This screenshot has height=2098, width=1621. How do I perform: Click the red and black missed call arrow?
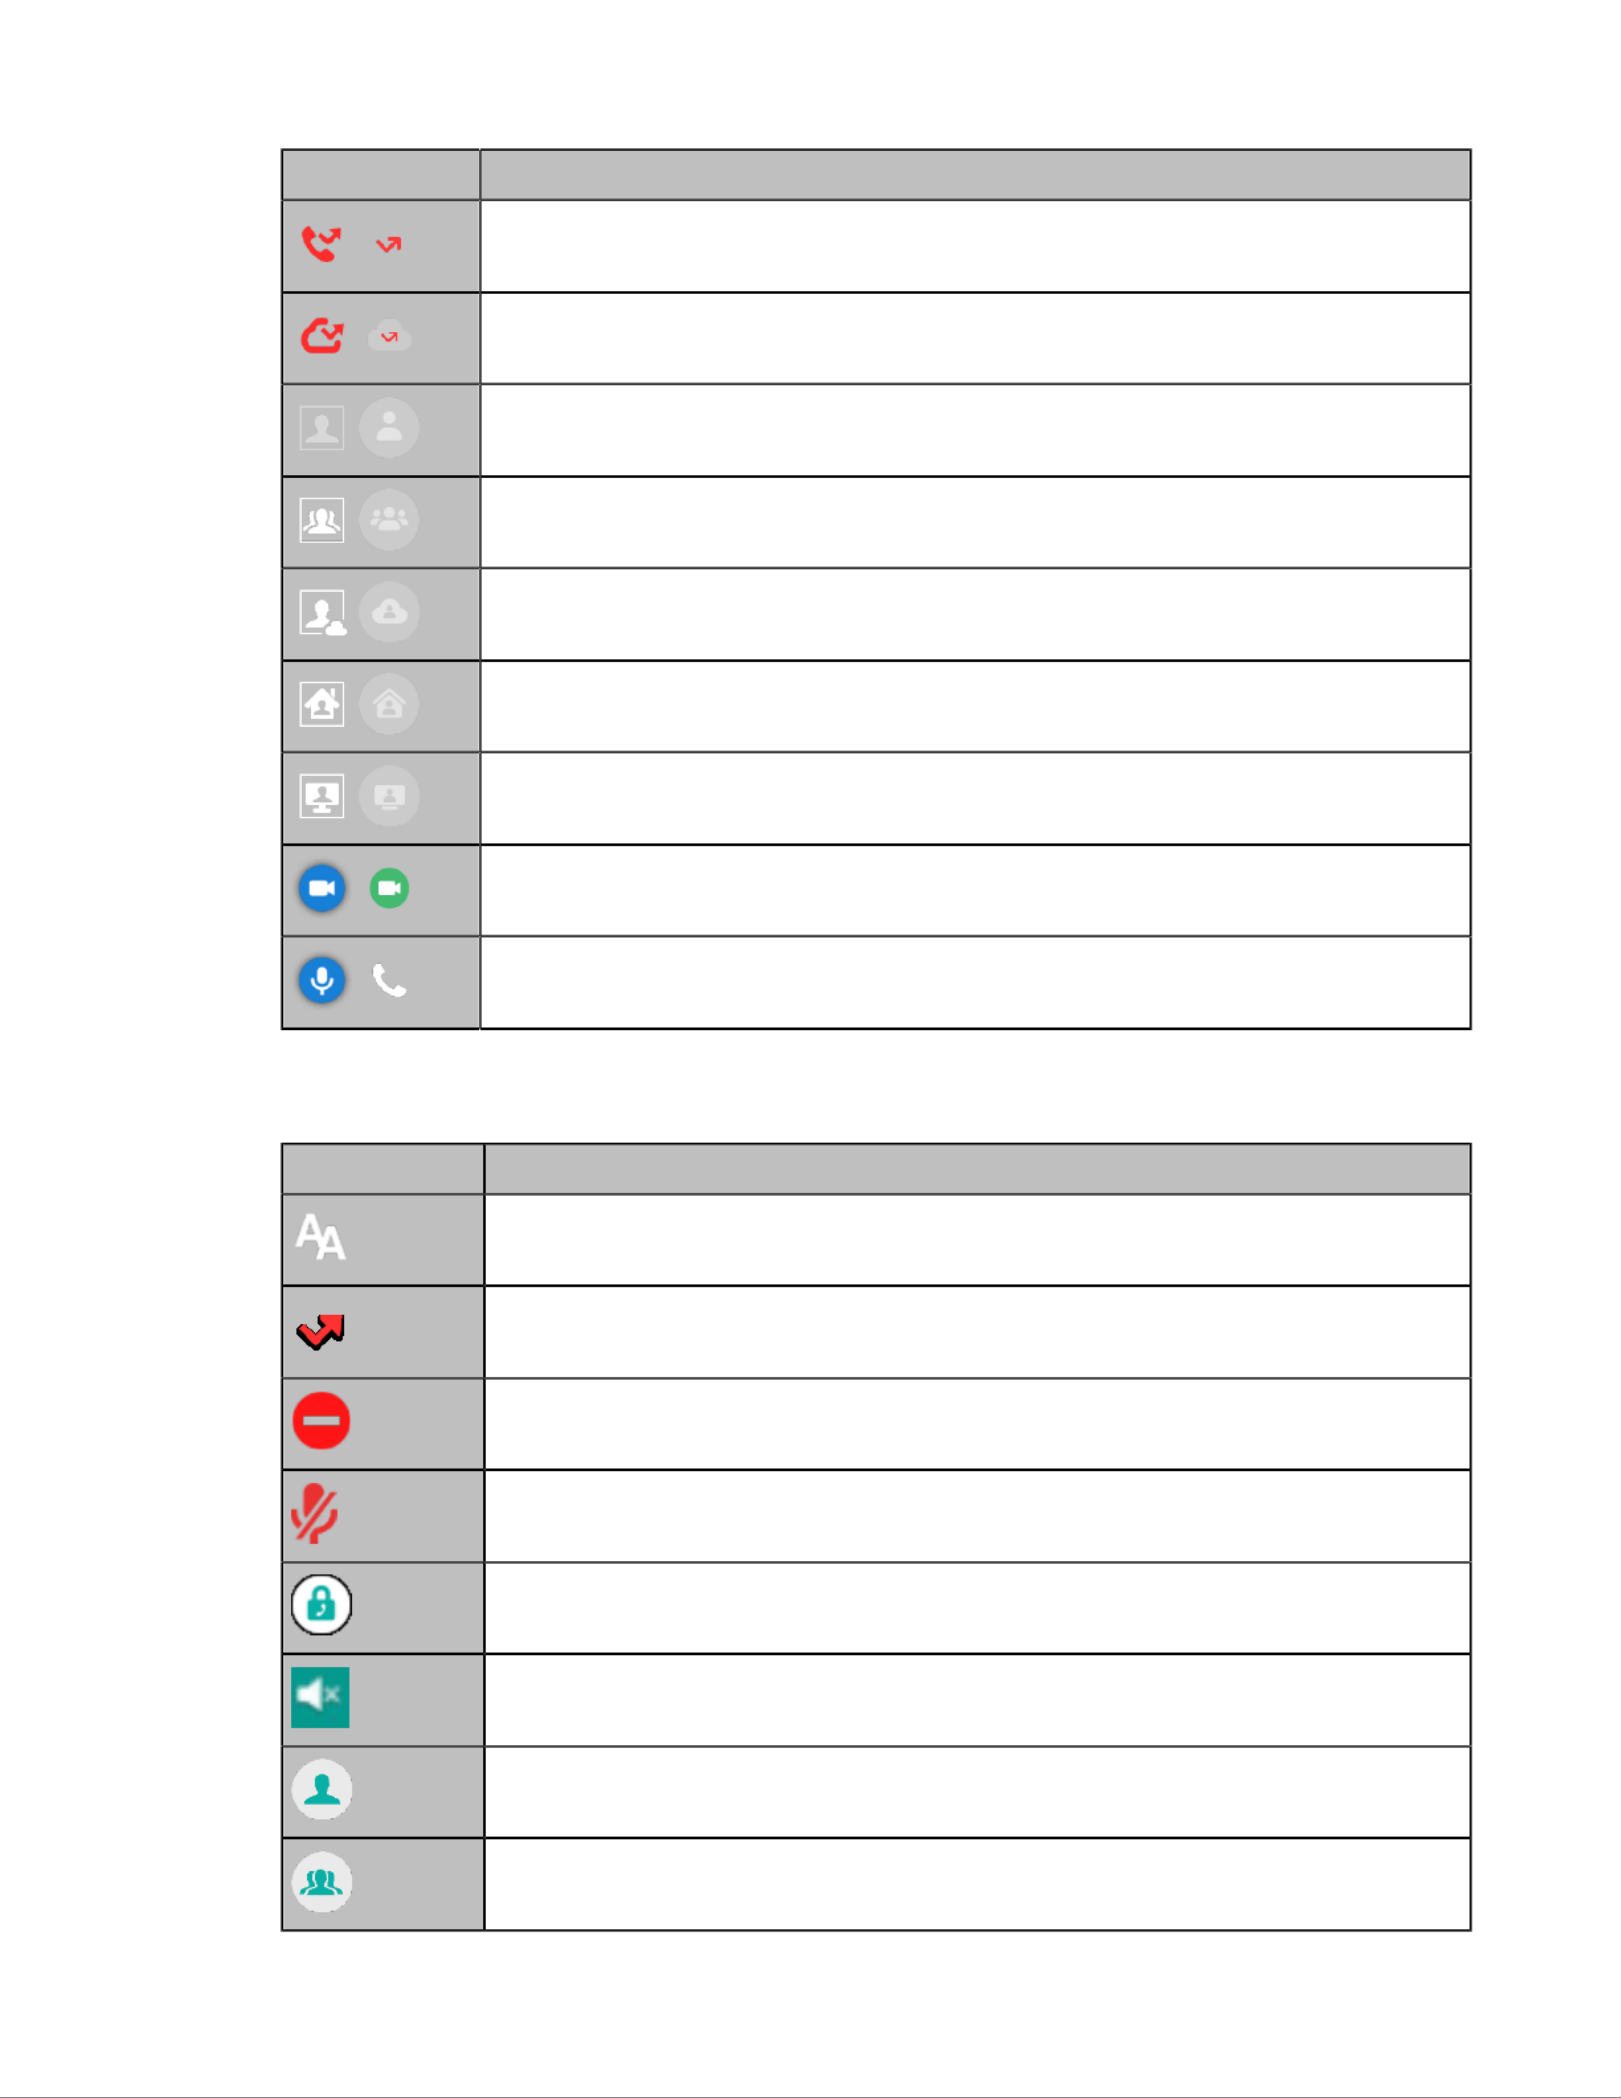coord(321,1331)
